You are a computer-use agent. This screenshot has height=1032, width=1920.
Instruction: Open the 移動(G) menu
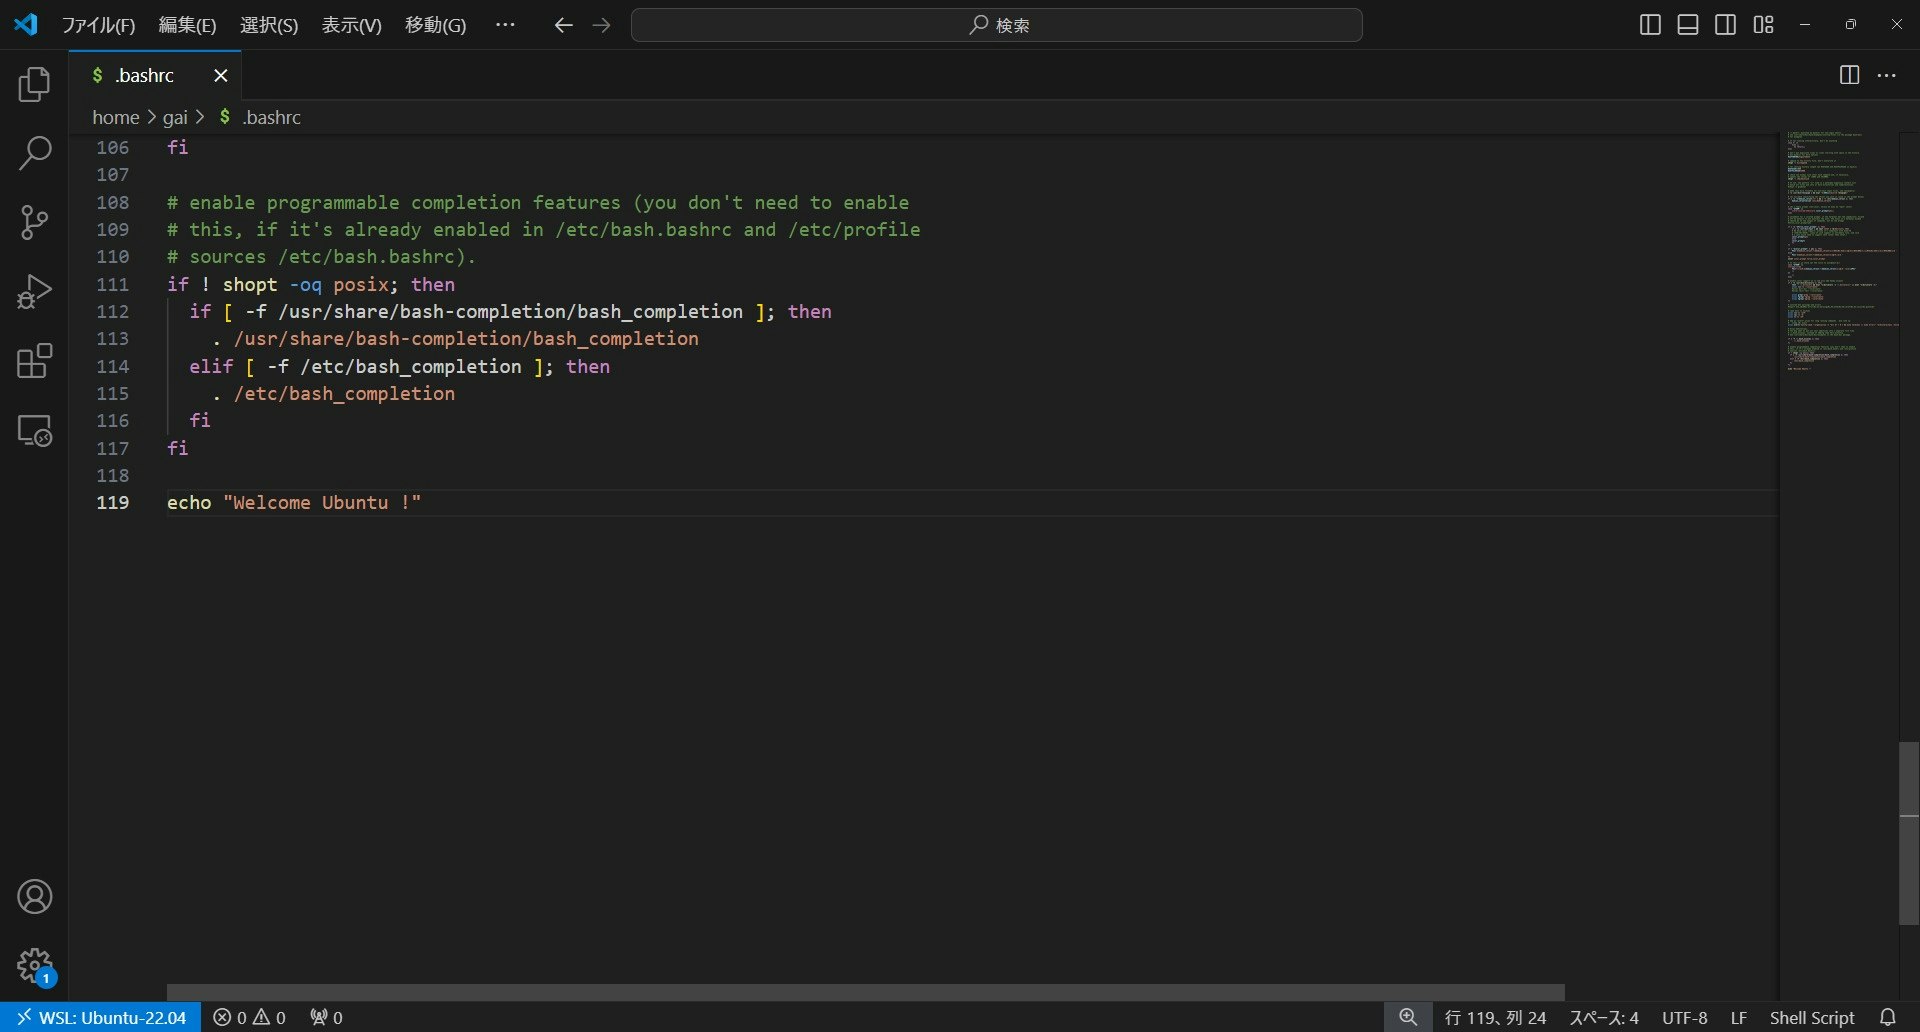[x=435, y=25]
